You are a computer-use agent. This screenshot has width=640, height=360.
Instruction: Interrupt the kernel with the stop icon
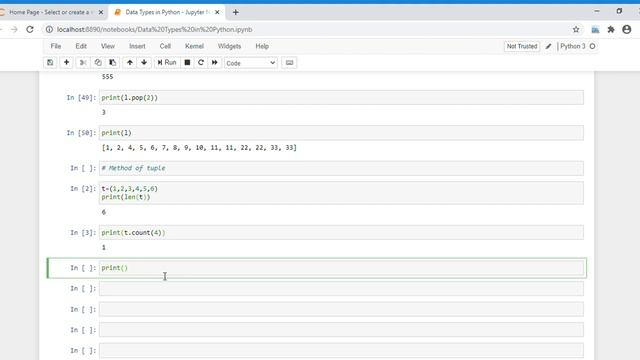[x=187, y=62]
